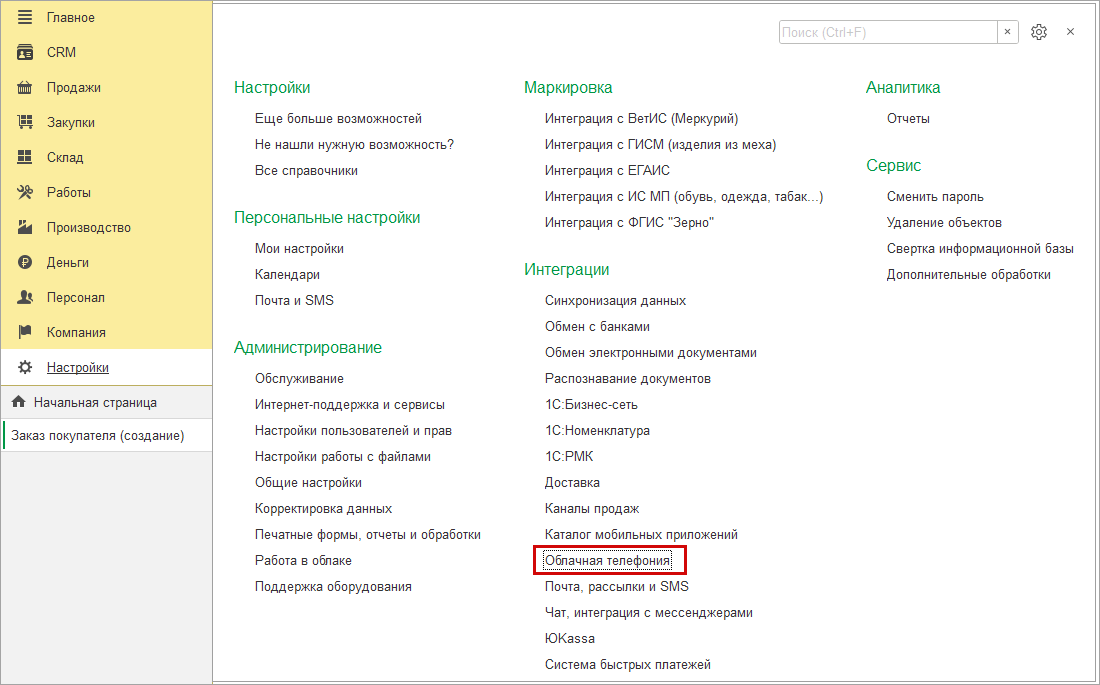This screenshot has width=1100, height=685.
Task: Open Каналы продаж
Action: pos(591,508)
